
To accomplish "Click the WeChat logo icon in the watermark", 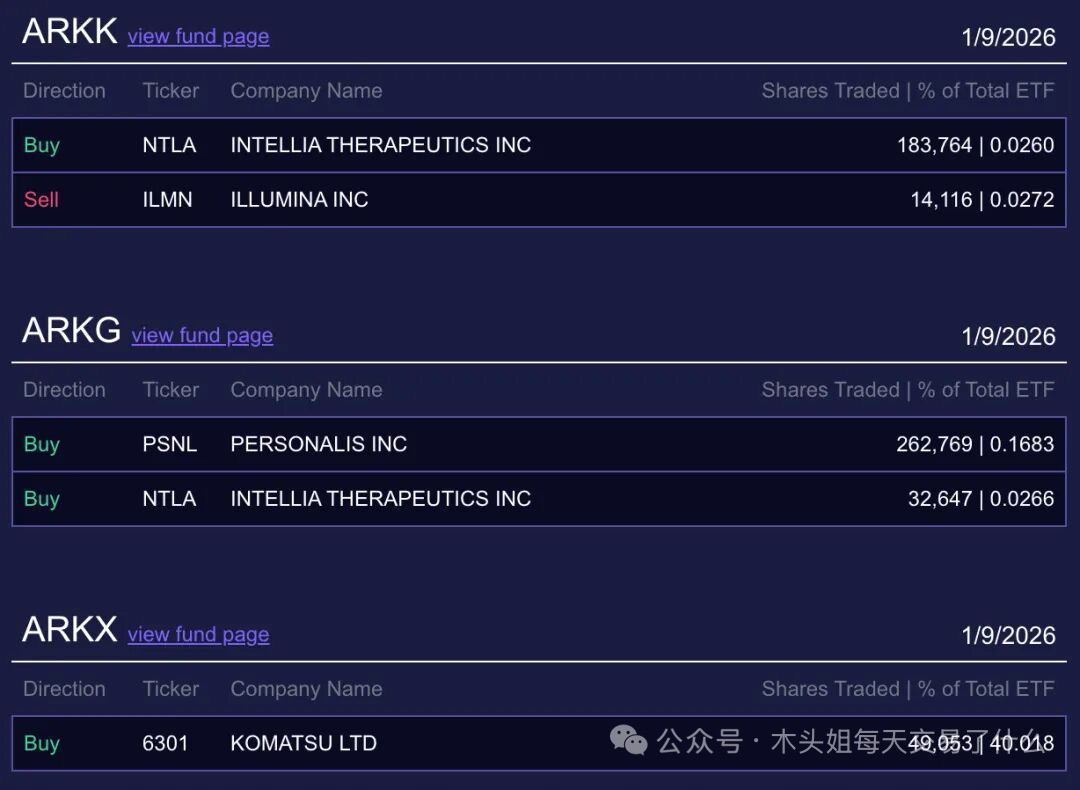I will click(x=629, y=741).
